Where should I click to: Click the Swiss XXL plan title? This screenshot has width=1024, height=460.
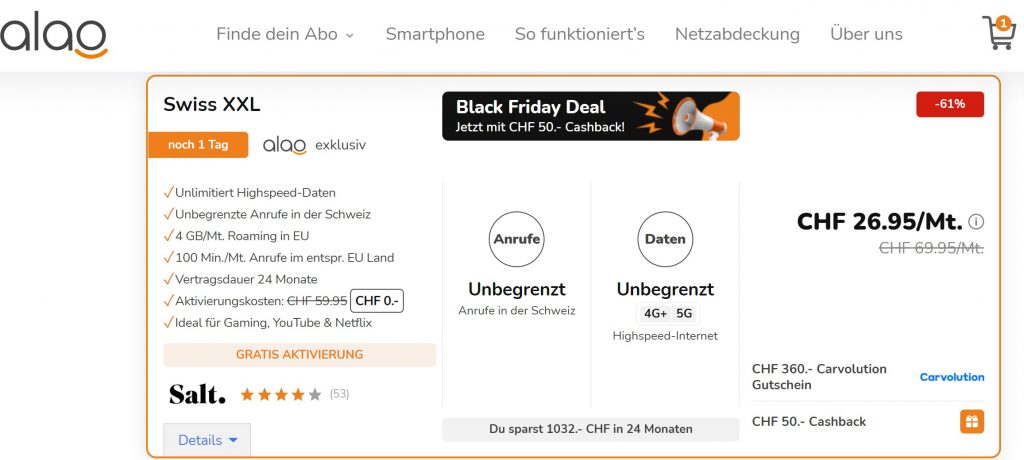coord(211,104)
